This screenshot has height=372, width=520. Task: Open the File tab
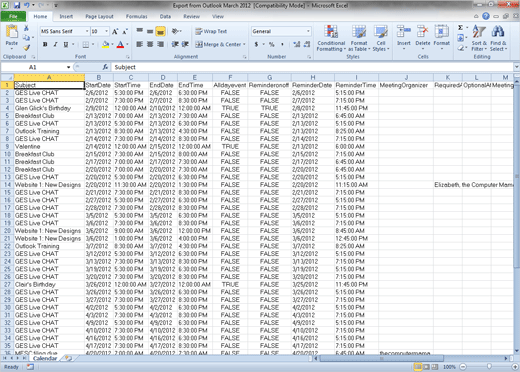click(13, 16)
